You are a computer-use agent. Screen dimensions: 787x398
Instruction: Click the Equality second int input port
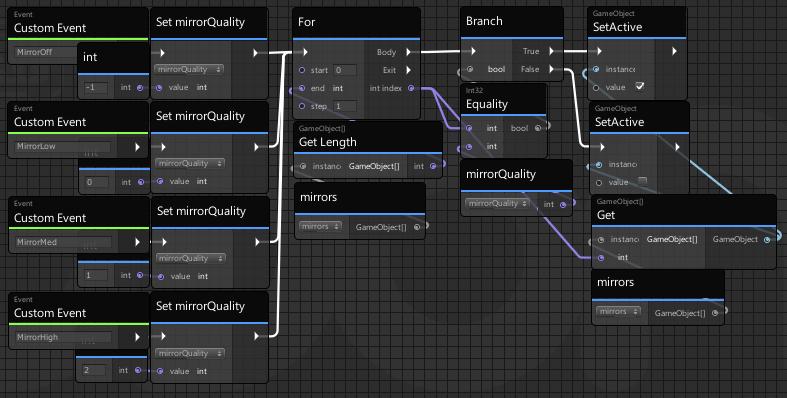point(469,147)
